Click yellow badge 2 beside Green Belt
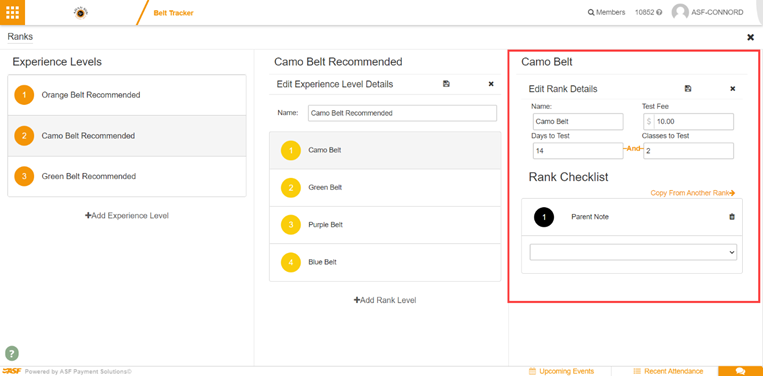The width and height of the screenshot is (763, 376). click(291, 188)
